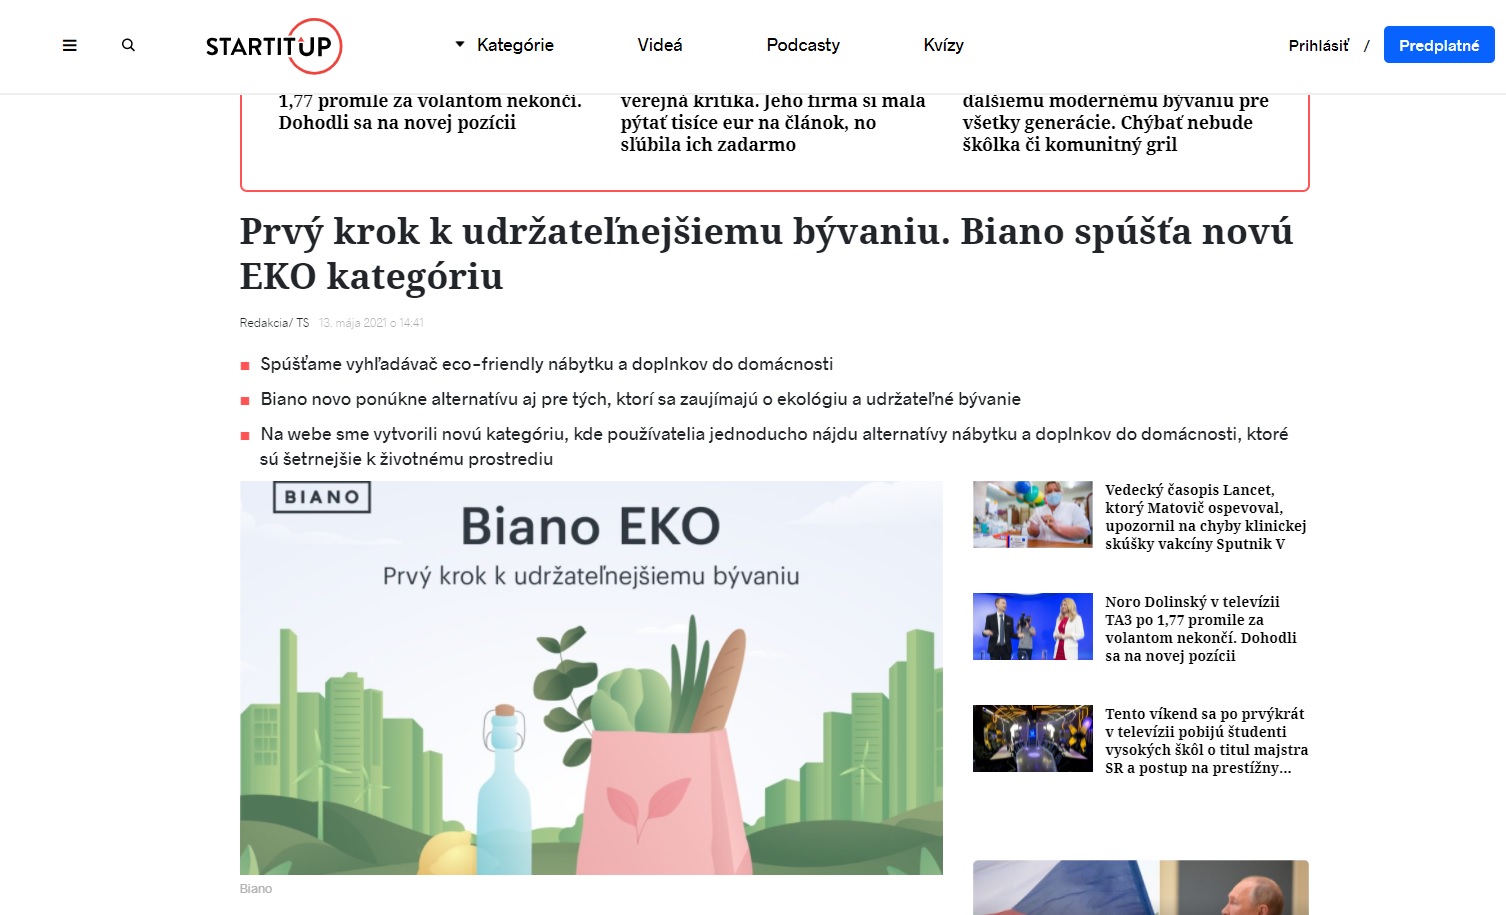Open the search magnifier icon

pos(128,45)
